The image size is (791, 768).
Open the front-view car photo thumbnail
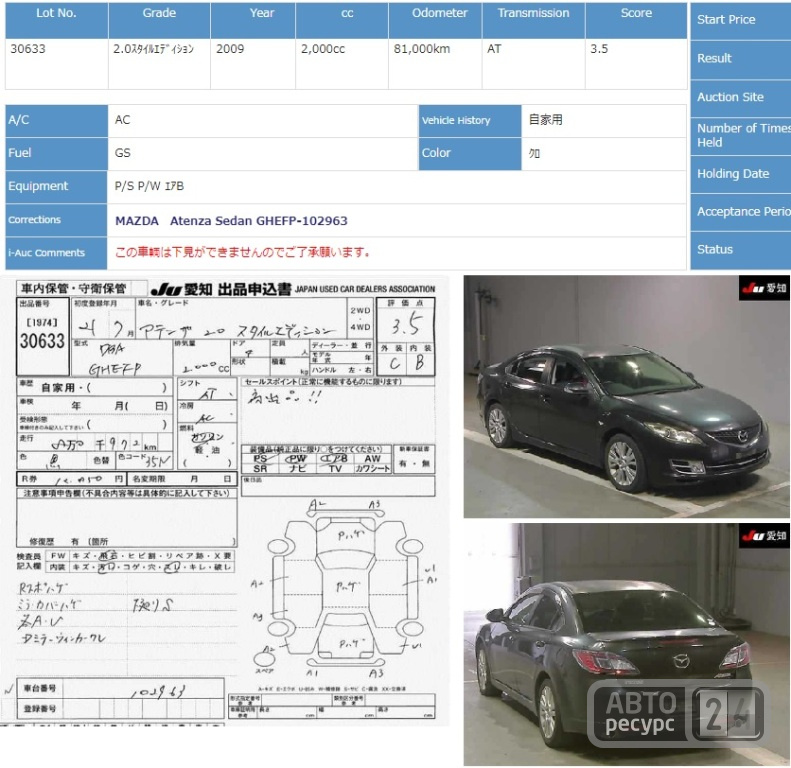point(627,396)
